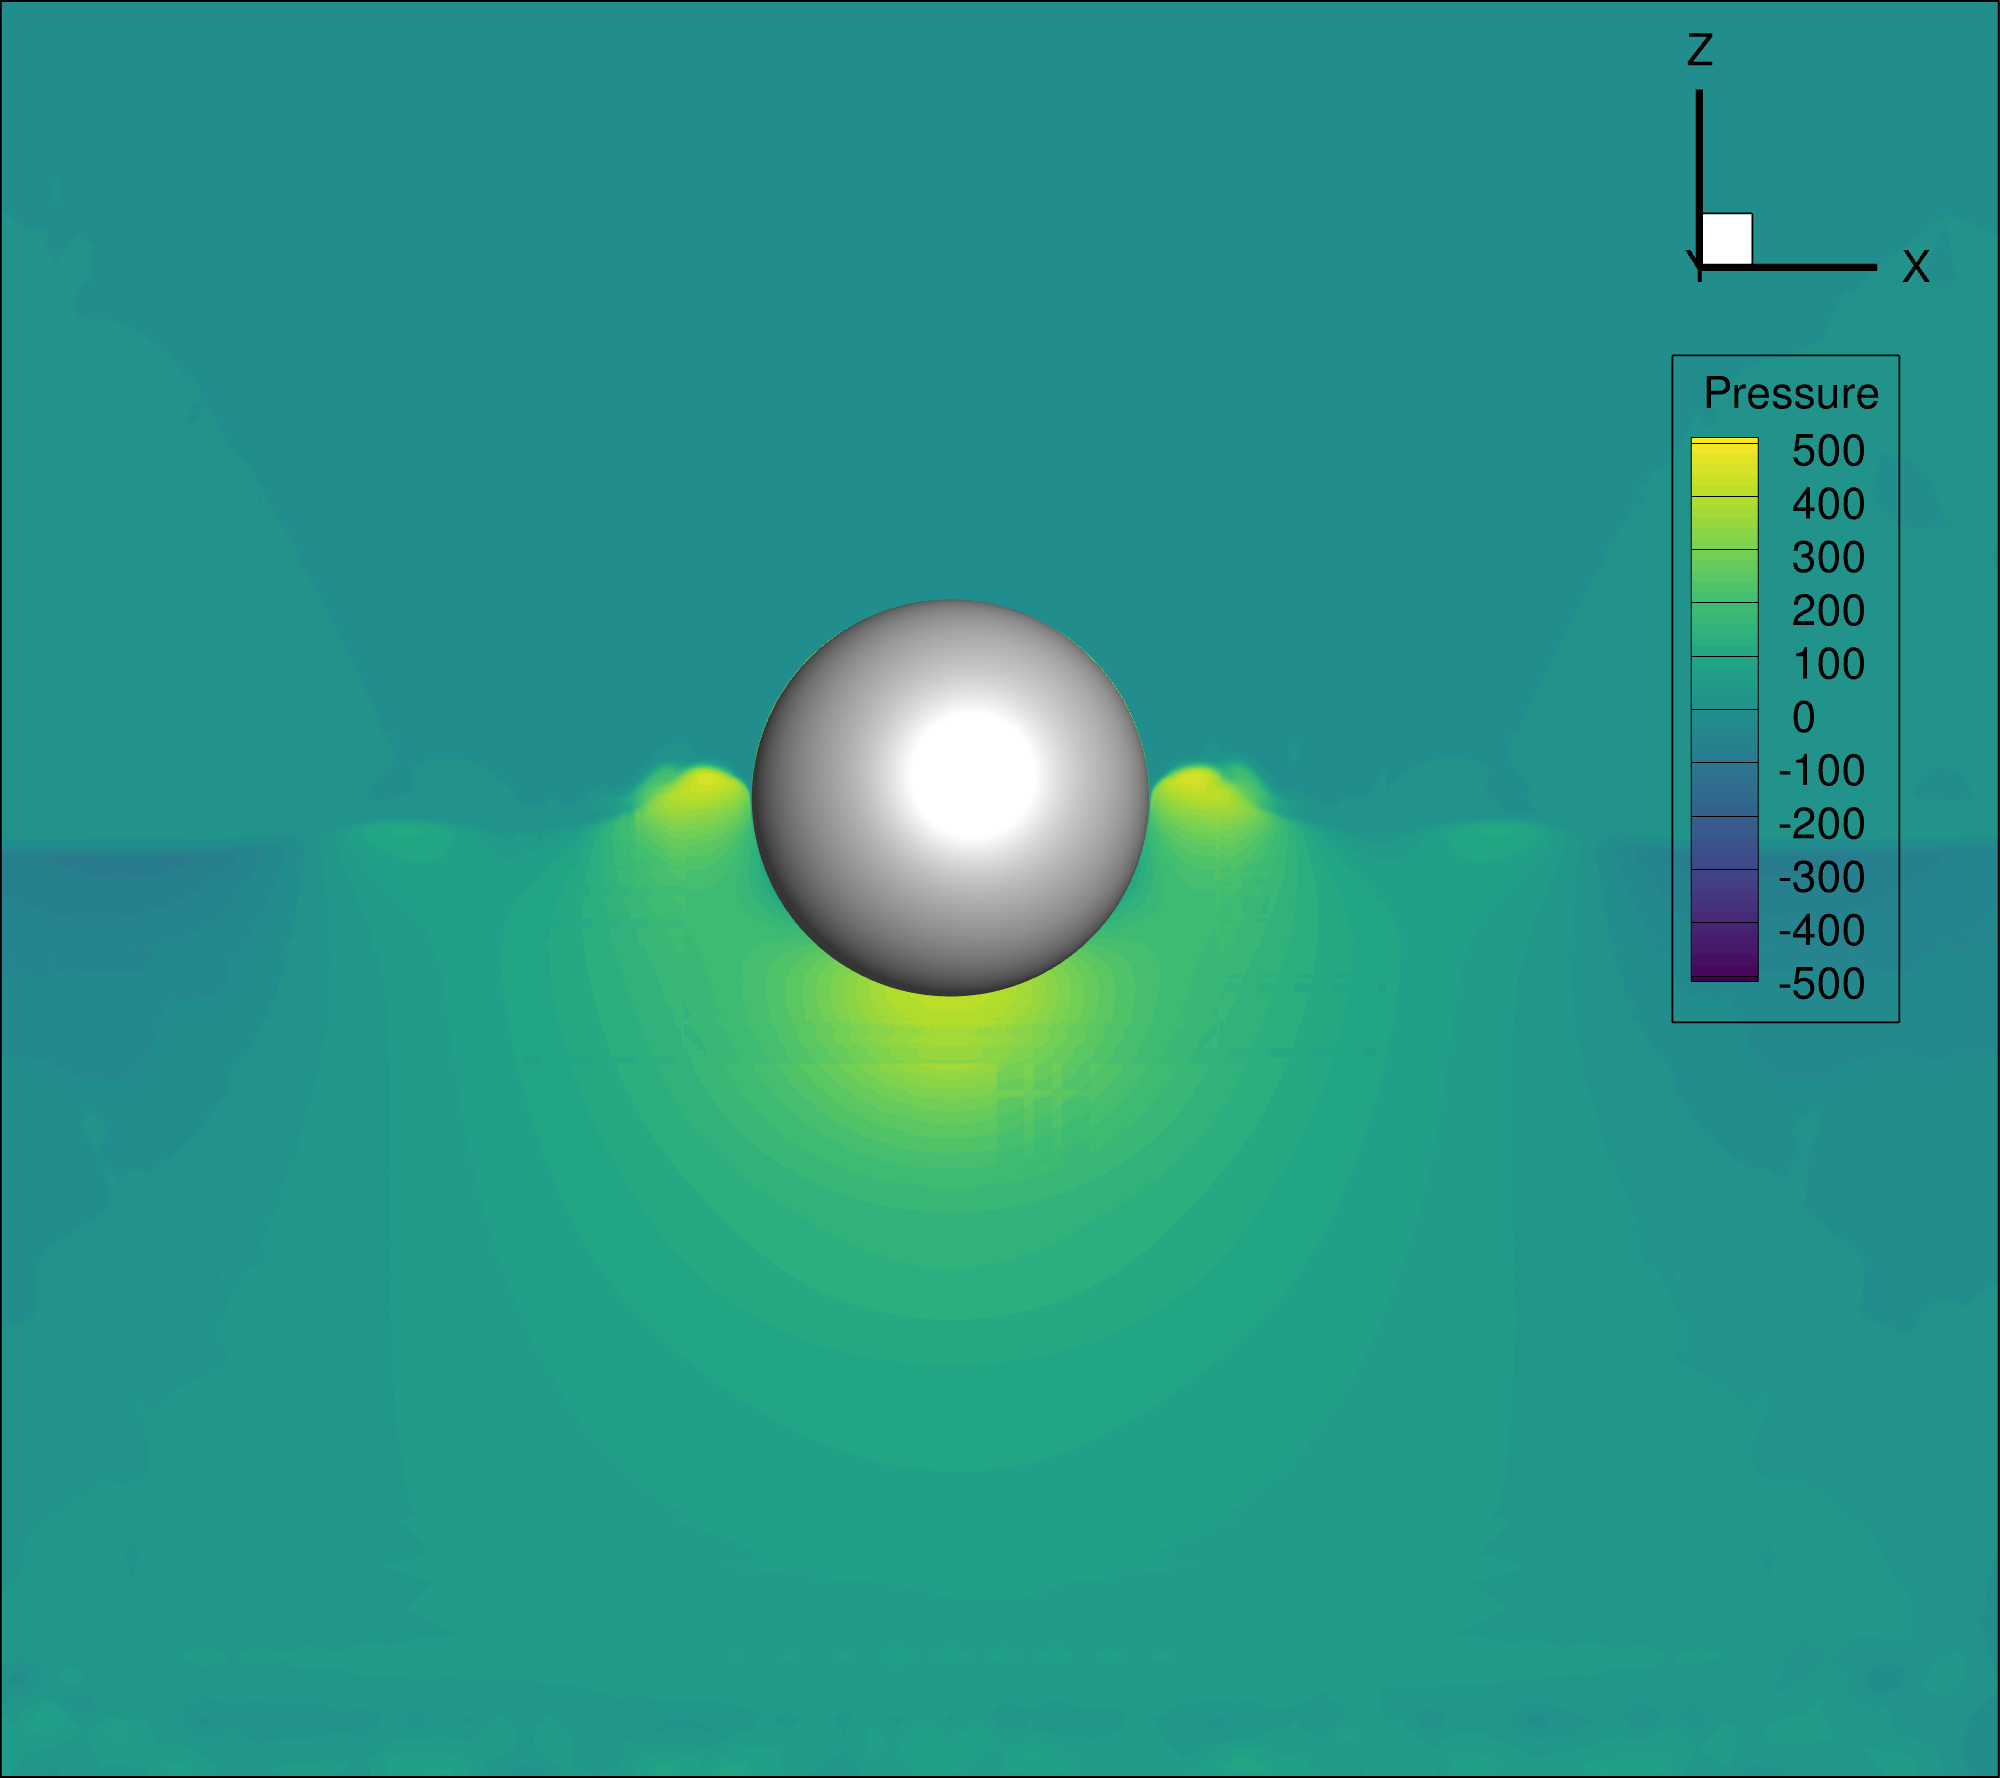The width and height of the screenshot is (2000, 1778).
Task: Click the white square at axis origin
Action: [x=1726, y=239]
